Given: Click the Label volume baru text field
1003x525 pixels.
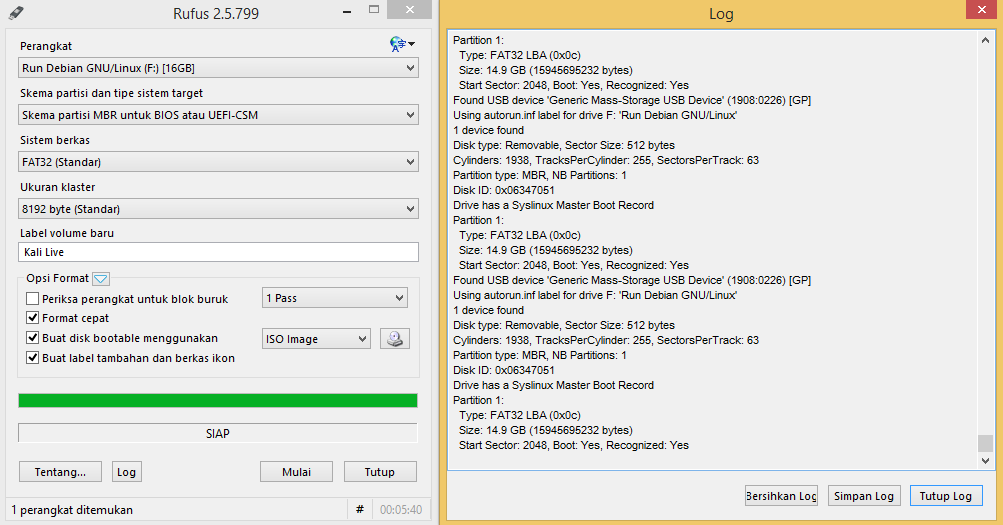Looking at the screenshot, I should [218, 252].
